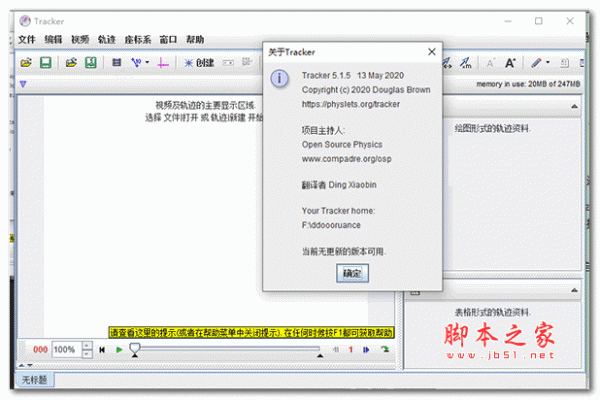Viewport: 600px width, 400px height.
Task: Open the 帮助 menu
Action: (195, 39)
